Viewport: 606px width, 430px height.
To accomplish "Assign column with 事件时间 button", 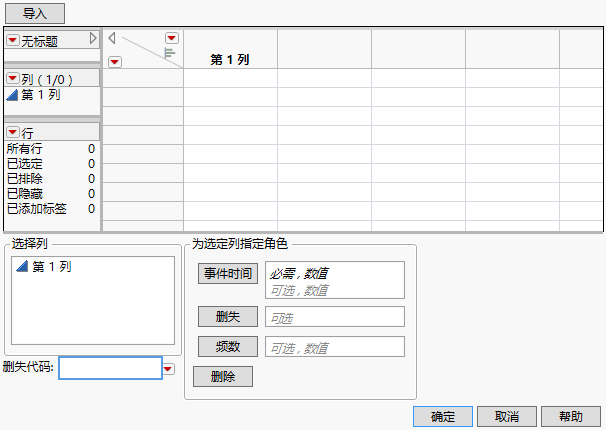I will coord(228,274).
